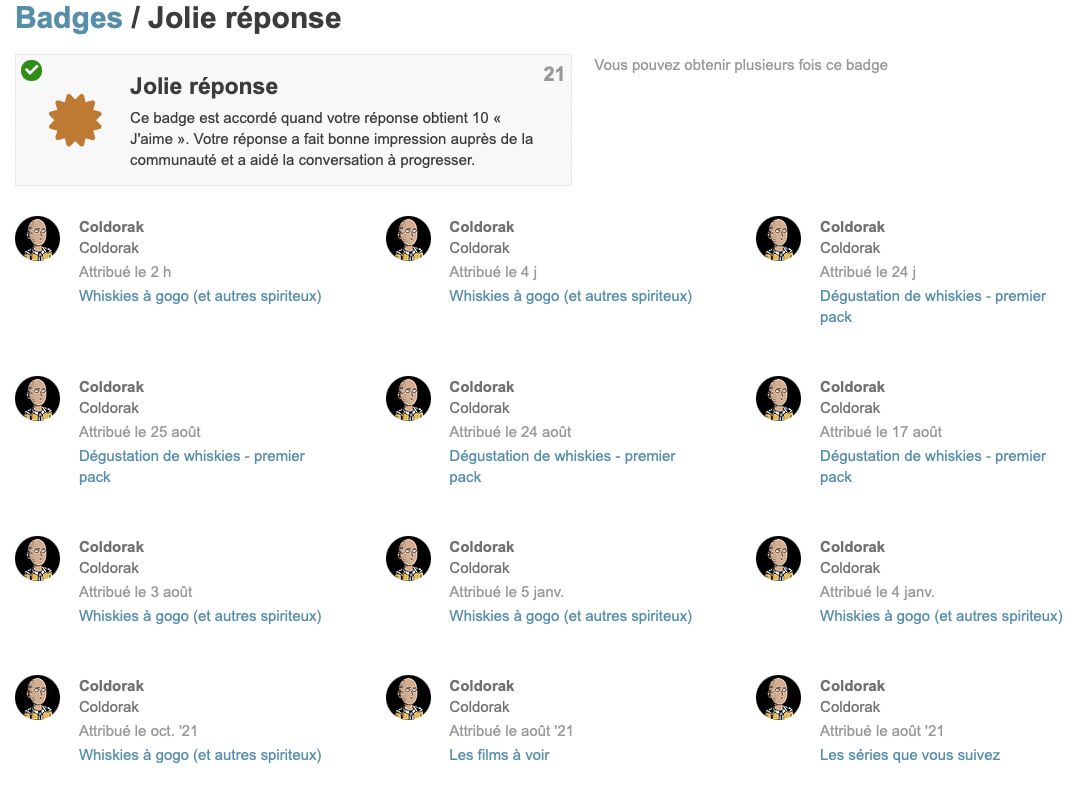Image resolution: width=1091 pixels, height=798 pixels.
Task: Go back to the Badges page link
Action: [x=69, y=18]
